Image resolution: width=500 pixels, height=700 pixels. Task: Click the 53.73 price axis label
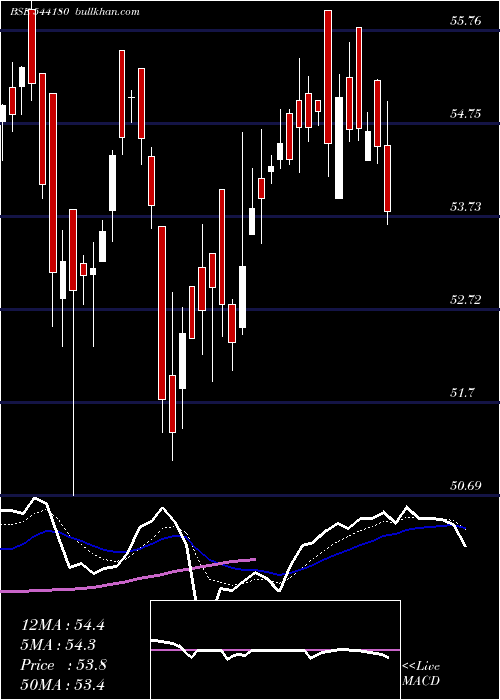click(466, 207)
